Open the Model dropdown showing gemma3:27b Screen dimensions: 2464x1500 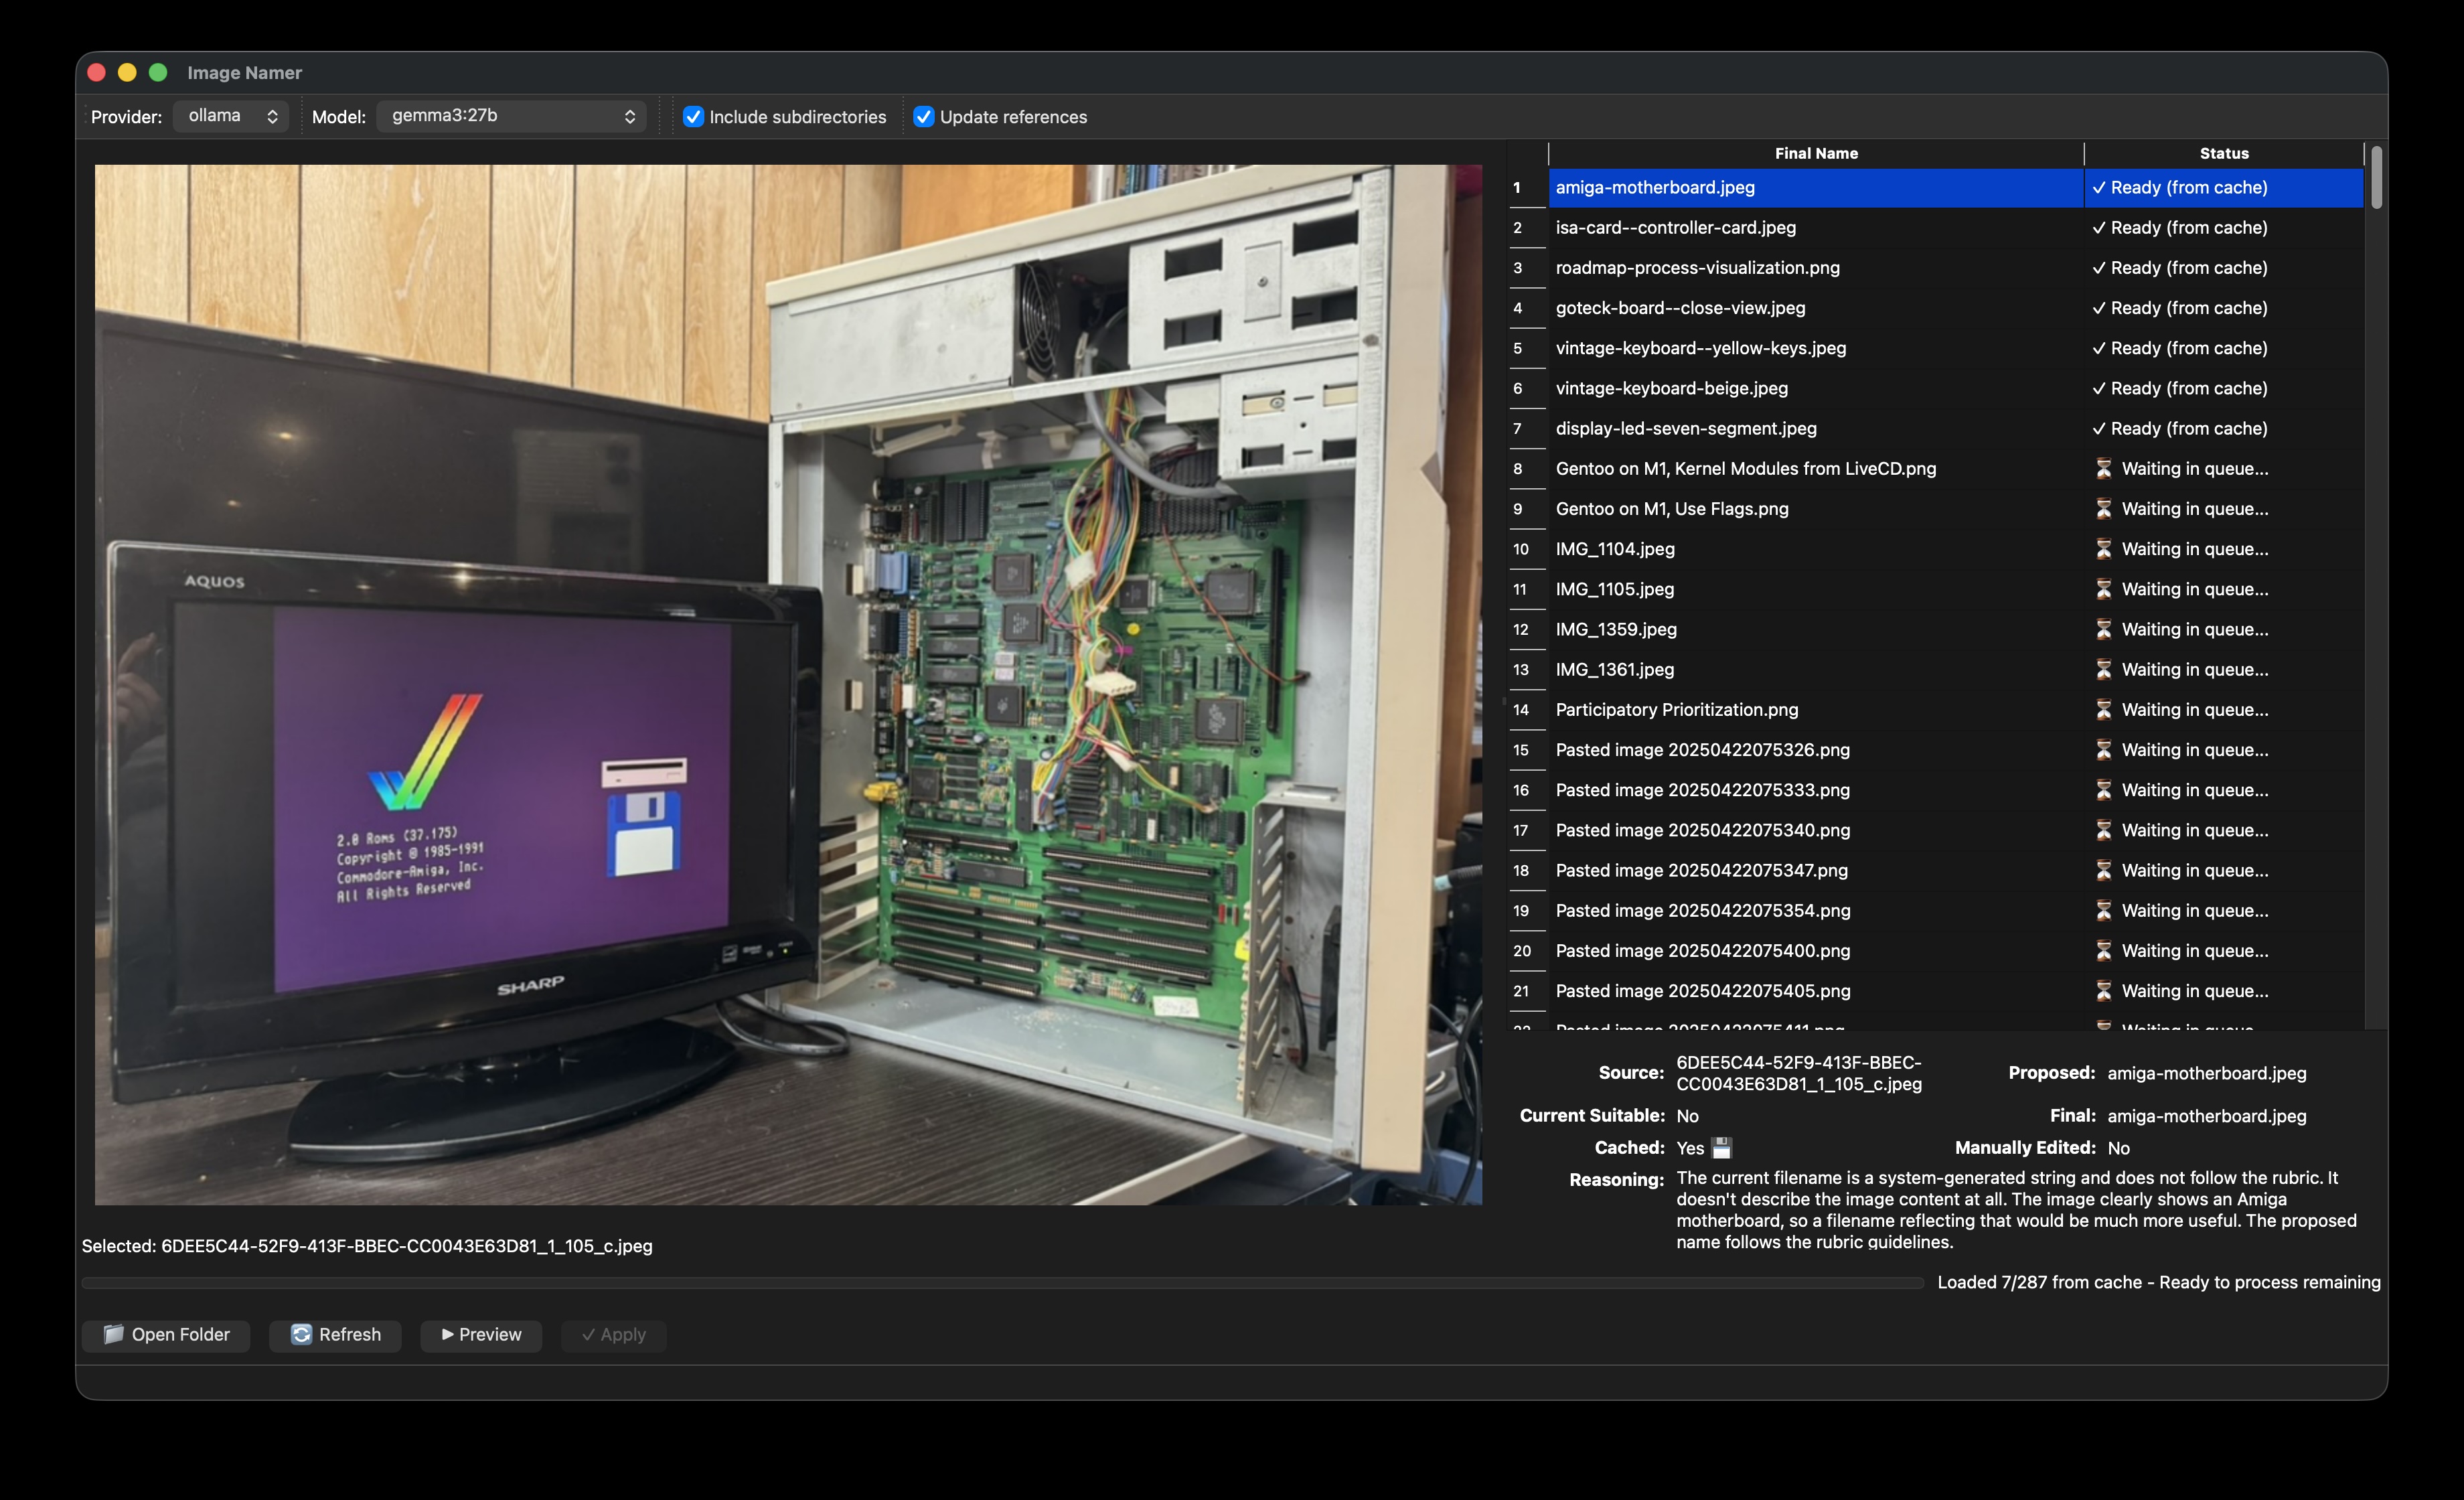coord(511,116)
